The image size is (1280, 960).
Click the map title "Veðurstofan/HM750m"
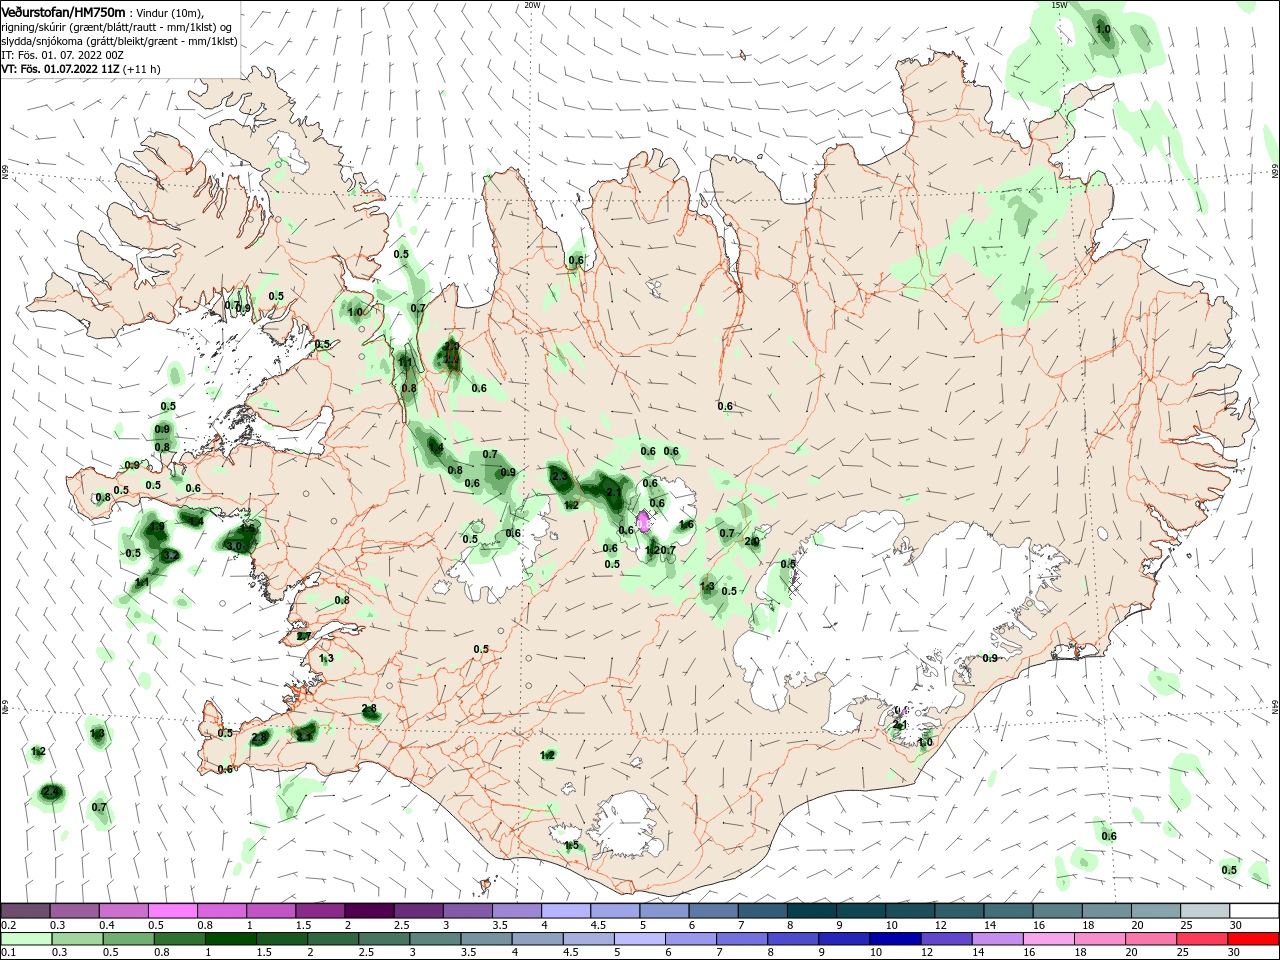63,11
